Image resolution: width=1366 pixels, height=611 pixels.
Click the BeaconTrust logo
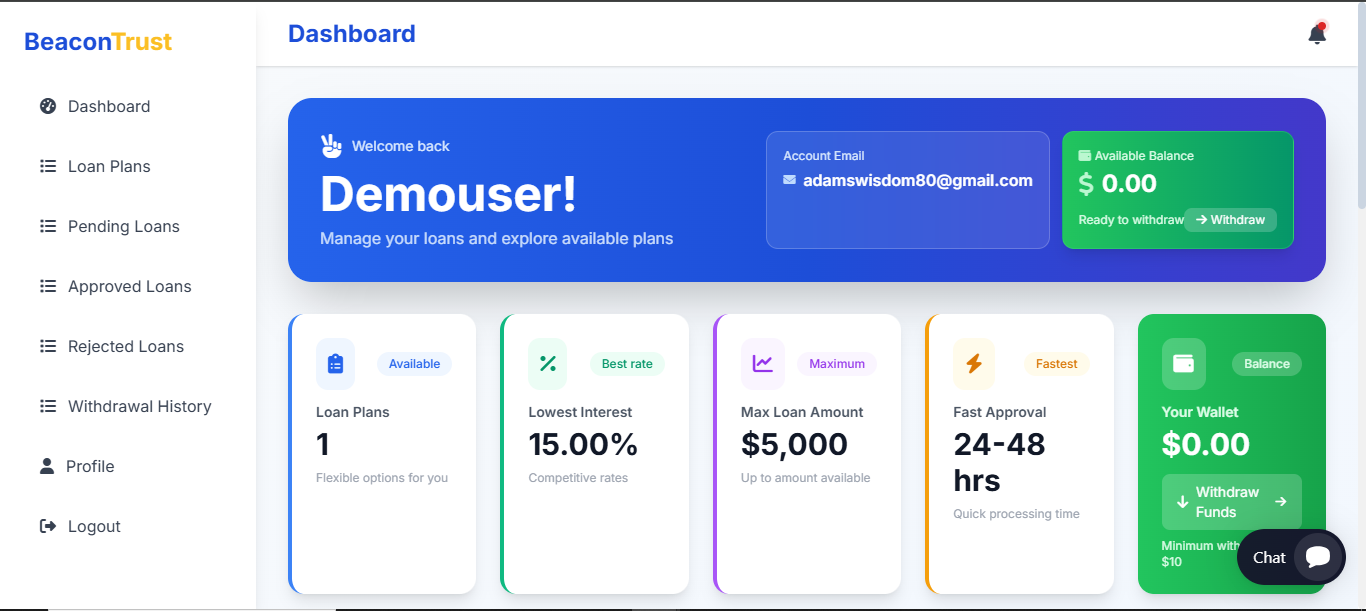[x=98, y=42]
